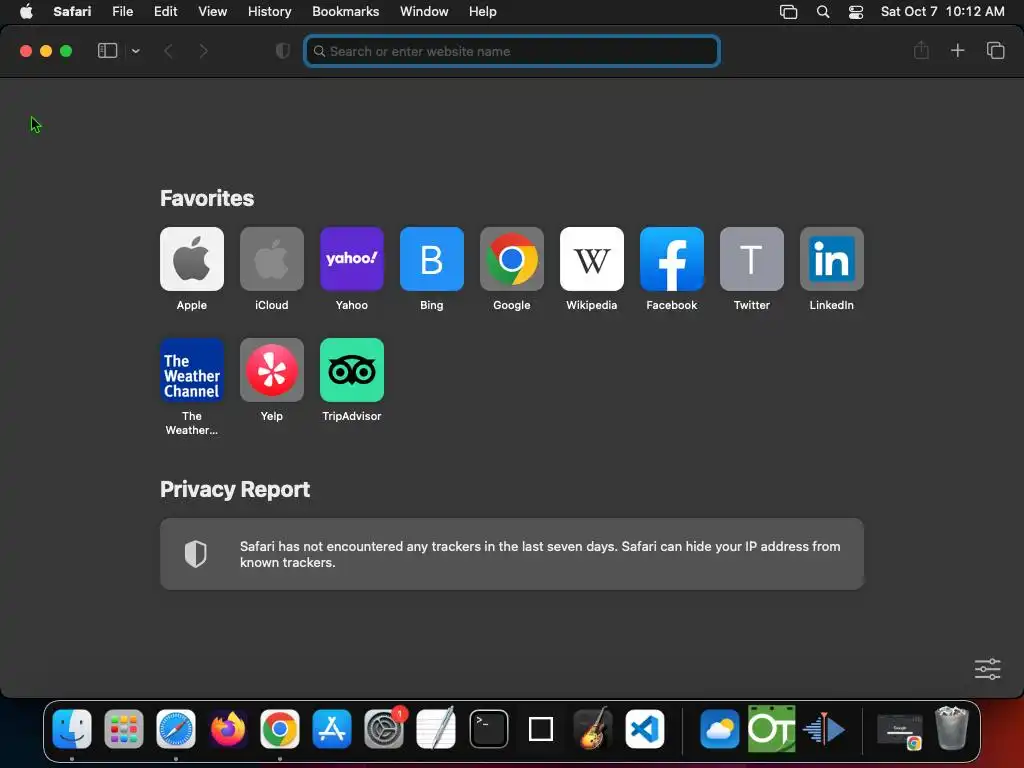Image resolution: width=1024 pixels, height=768 pixels.
Task: Open The Weather Channel favorite
Action: click(x=191, y=370)
